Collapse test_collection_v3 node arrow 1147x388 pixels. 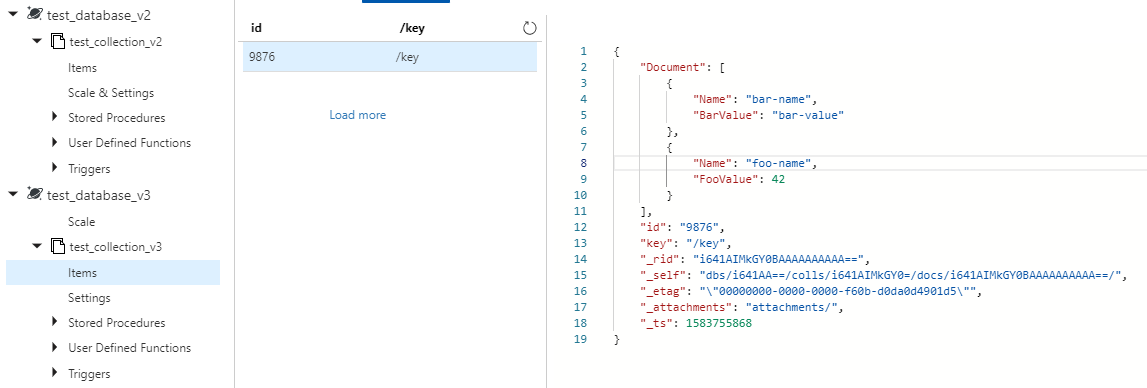[x=37, y=247]
